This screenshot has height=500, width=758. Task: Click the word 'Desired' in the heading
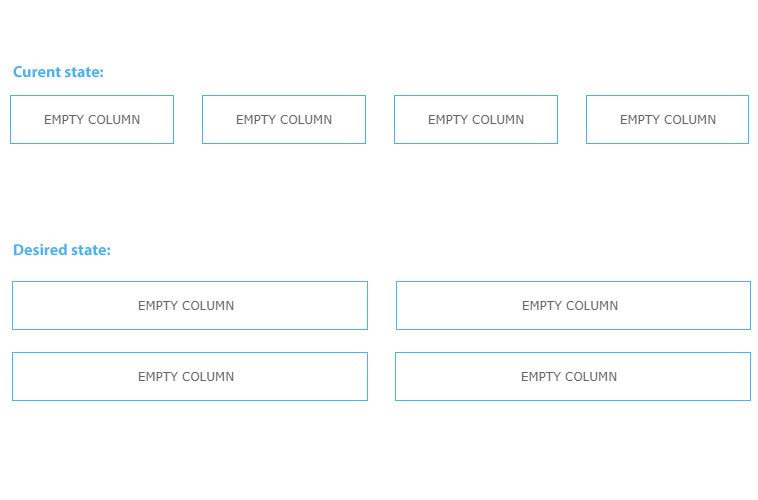coord(40,250)
